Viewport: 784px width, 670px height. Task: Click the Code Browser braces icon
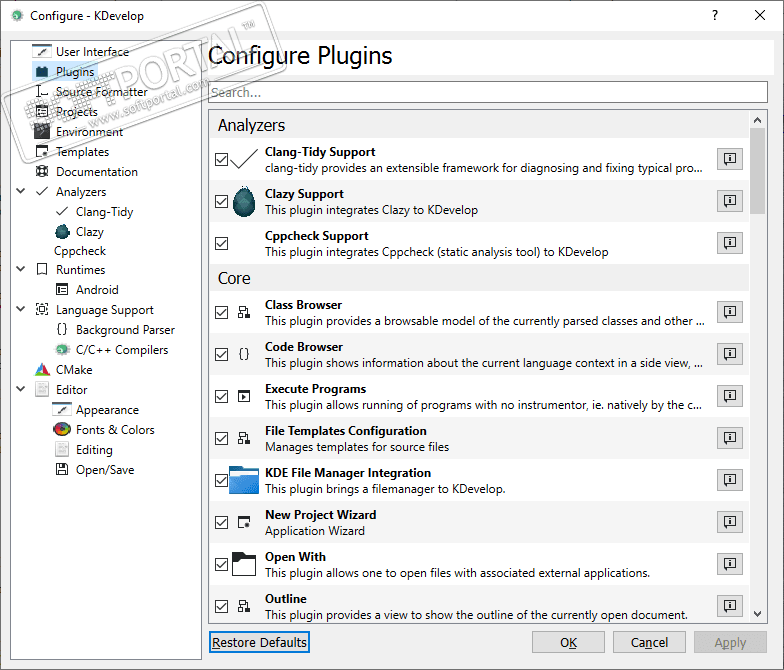(x=244, y=354)
